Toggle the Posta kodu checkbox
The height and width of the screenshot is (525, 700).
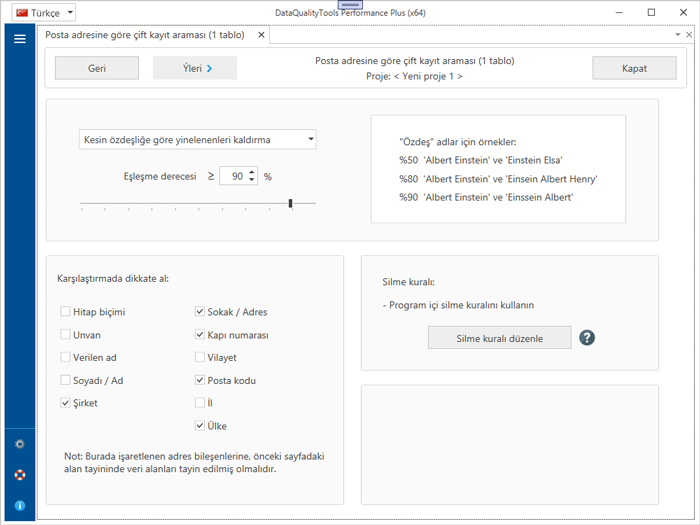pos(200,380)
